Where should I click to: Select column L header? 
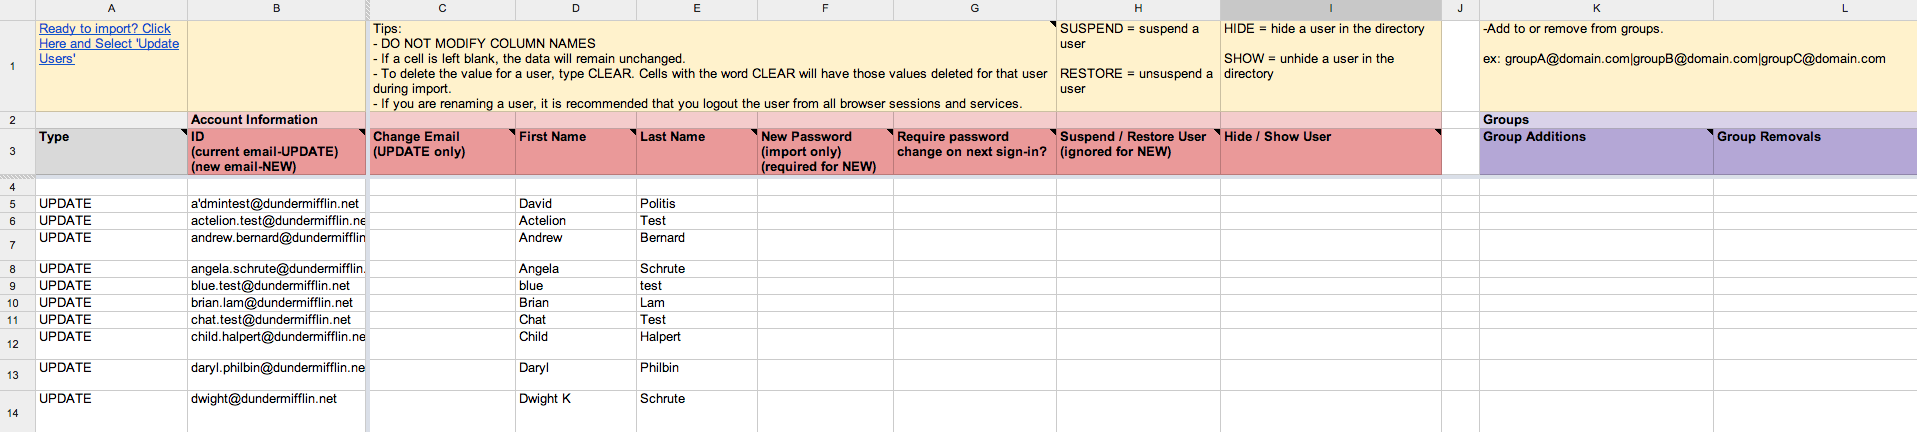(x=1815, y=8)
